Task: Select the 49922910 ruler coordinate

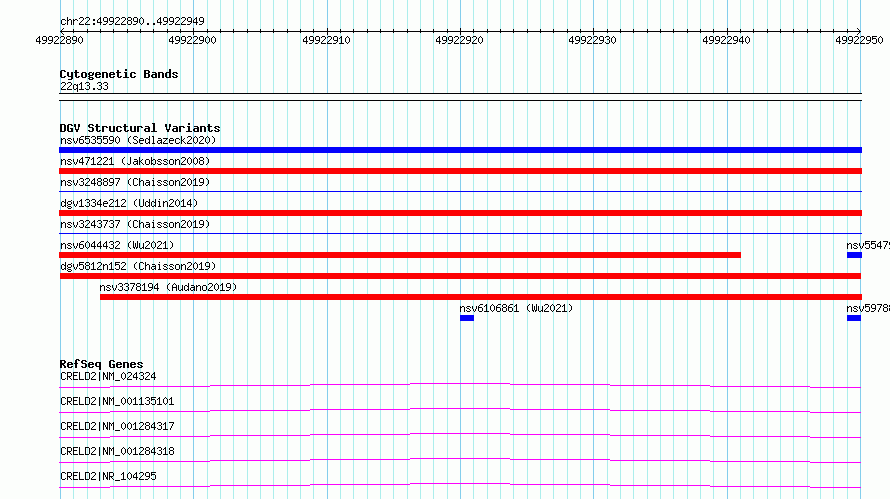Action: (x=326, y=40)
